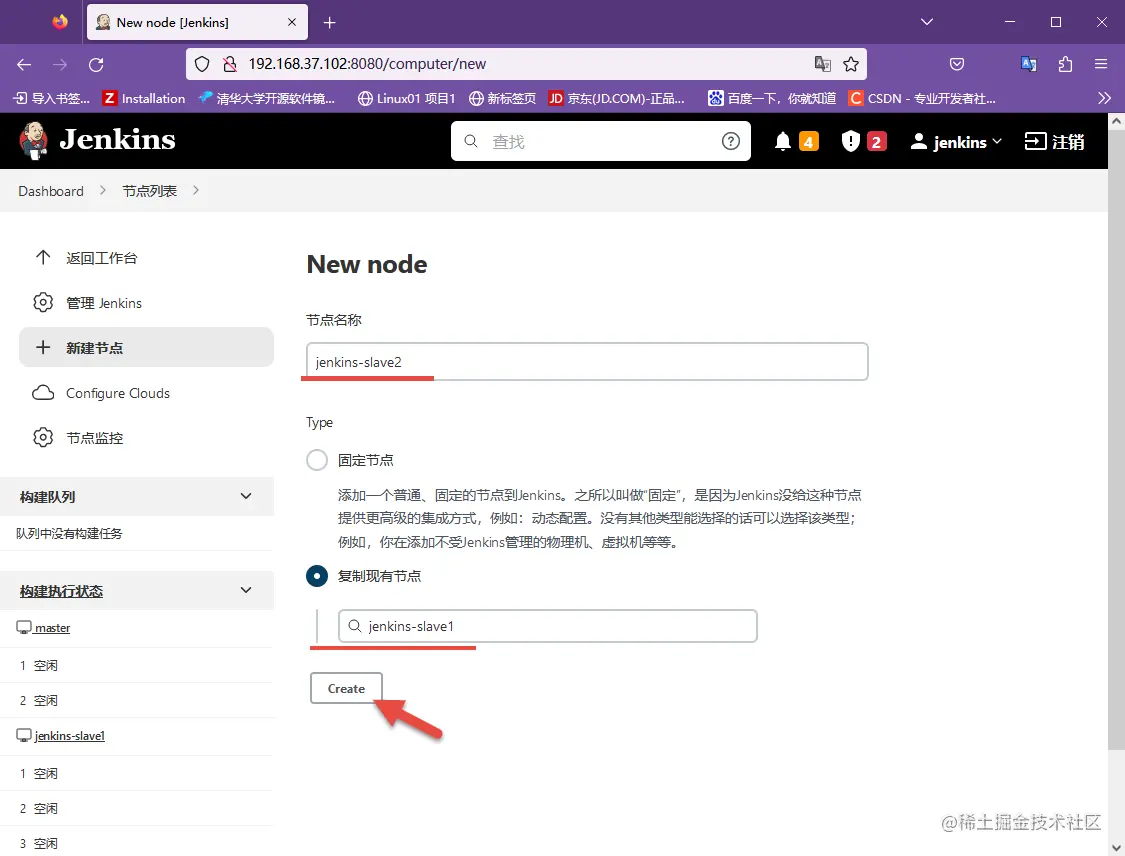Click the jenkins-slave1 computer icon in the executor list
This screenshot has height=856, width=1125.
tap(24, 735)
